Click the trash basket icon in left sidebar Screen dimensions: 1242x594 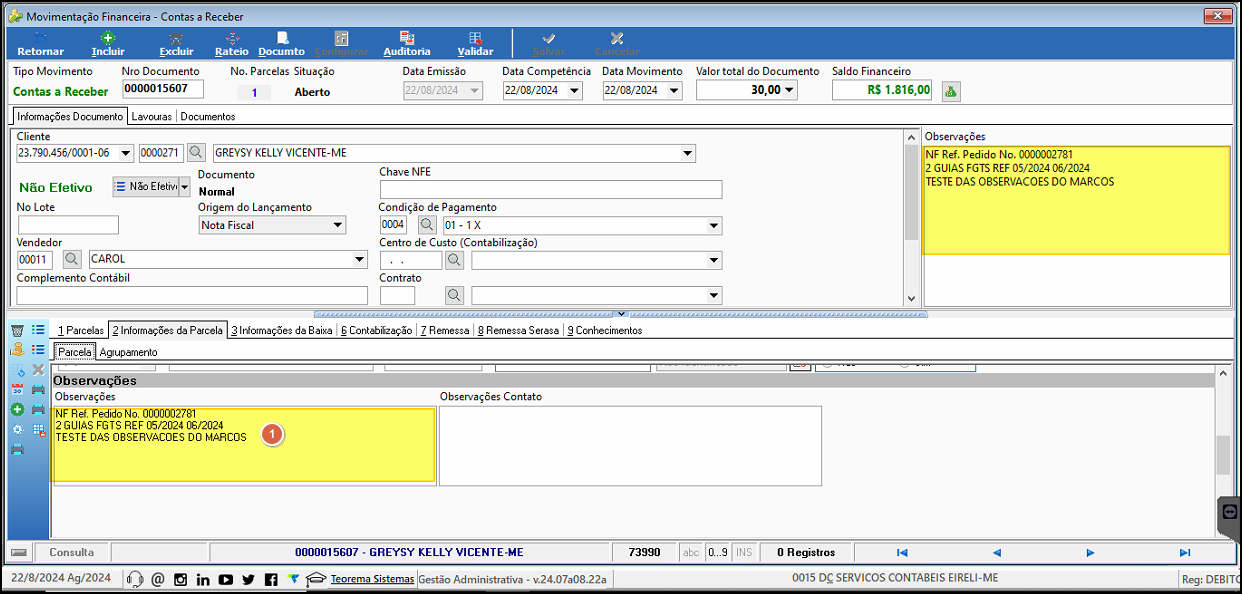[x=17, y=330]
